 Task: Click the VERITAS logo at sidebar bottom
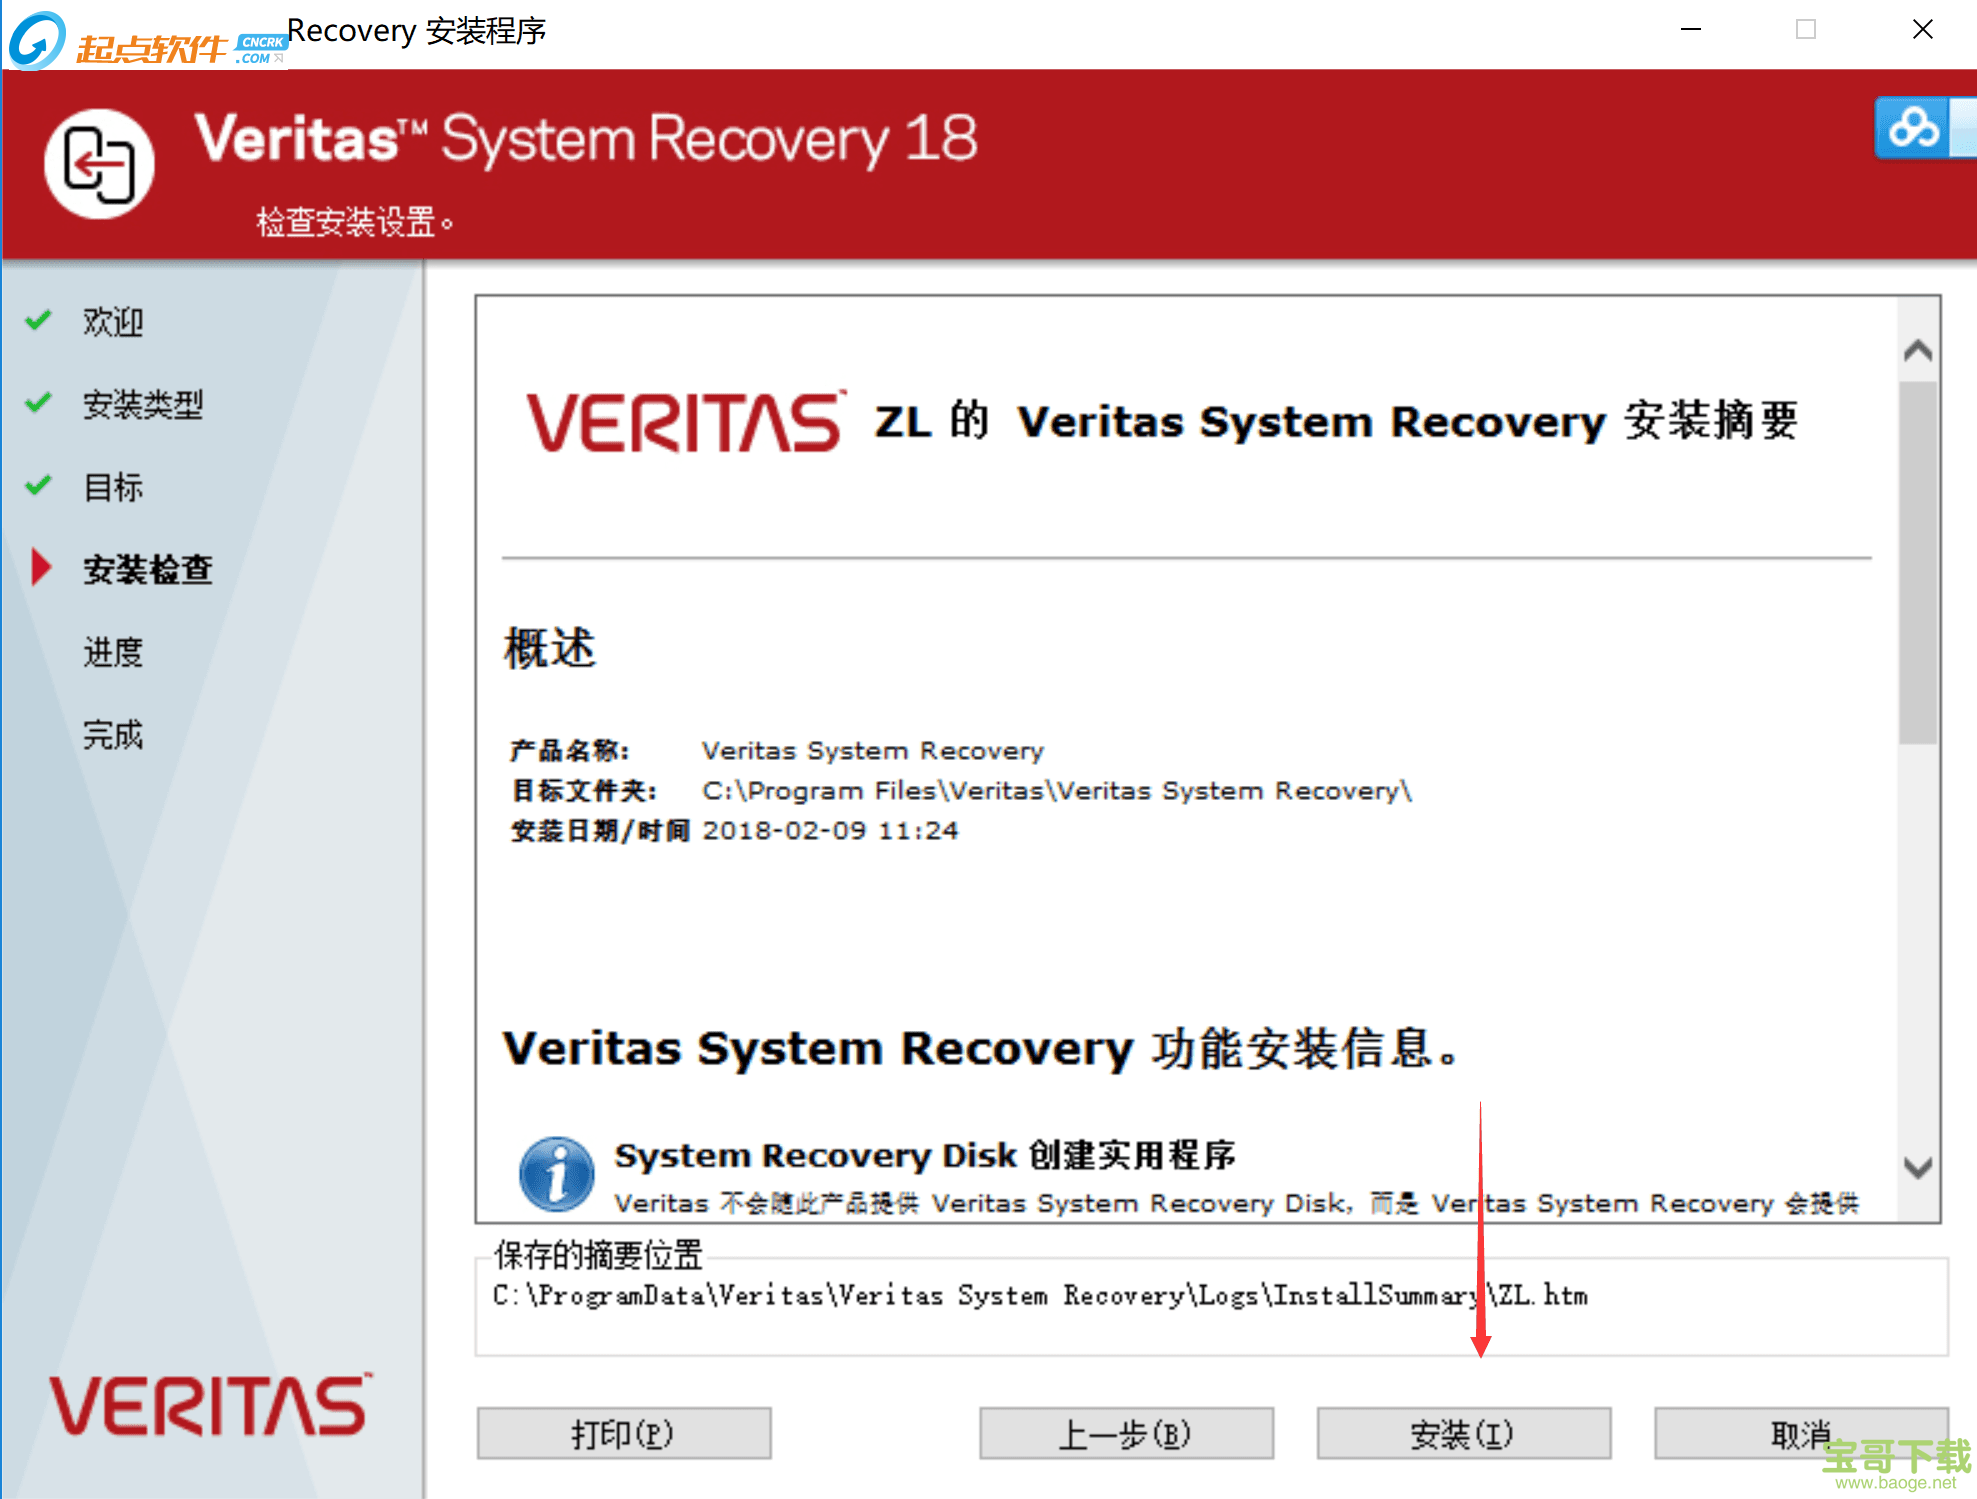pos(211,1405)
